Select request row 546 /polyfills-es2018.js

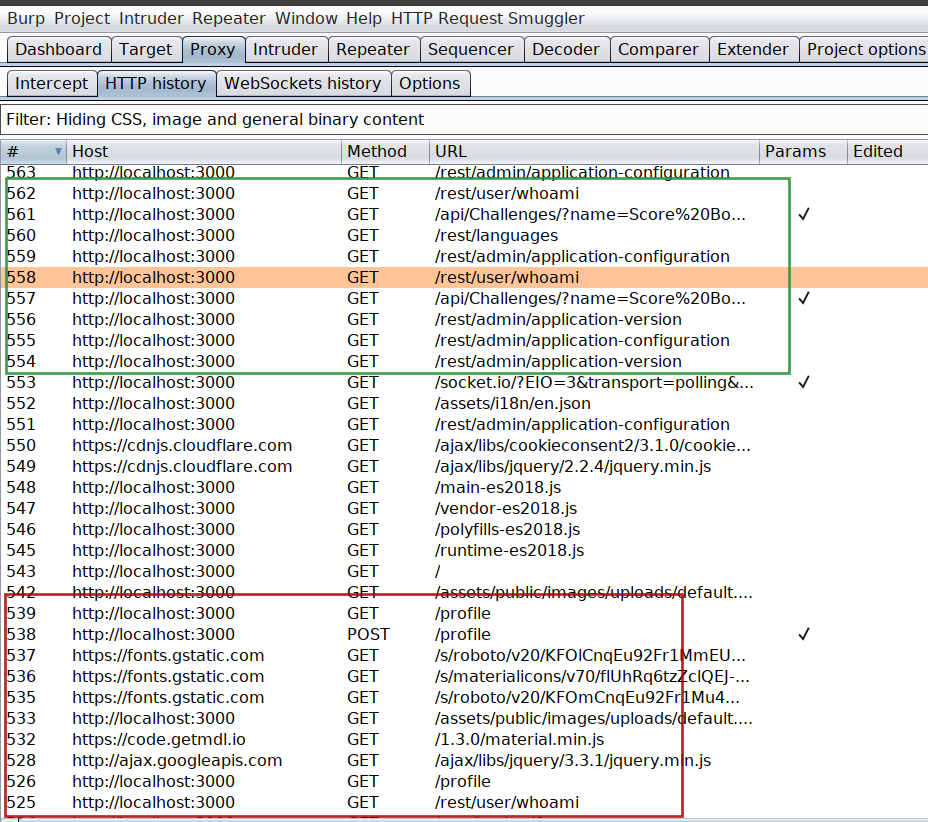pyautogui.click(x=464, y=530)
